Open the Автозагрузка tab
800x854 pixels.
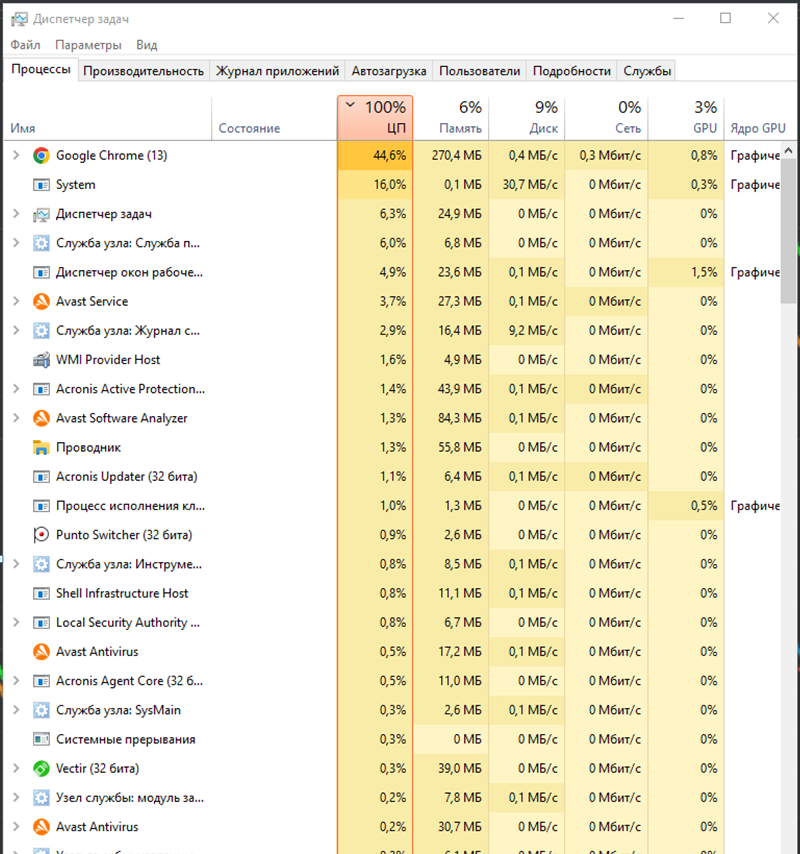coord(389,71)
